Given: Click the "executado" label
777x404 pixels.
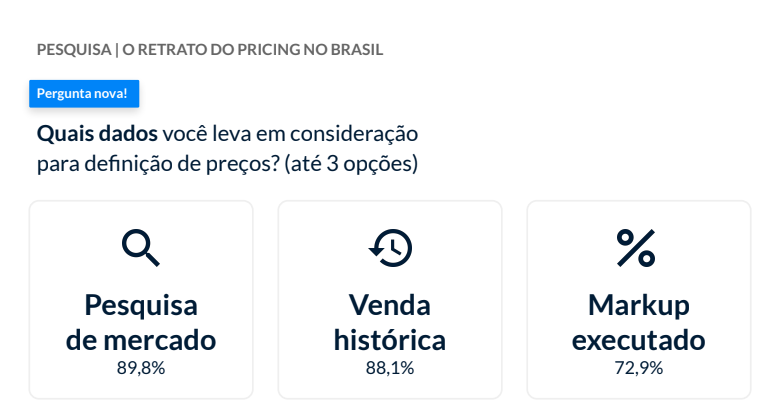Looking at the screenshot, I should (639, 339).
